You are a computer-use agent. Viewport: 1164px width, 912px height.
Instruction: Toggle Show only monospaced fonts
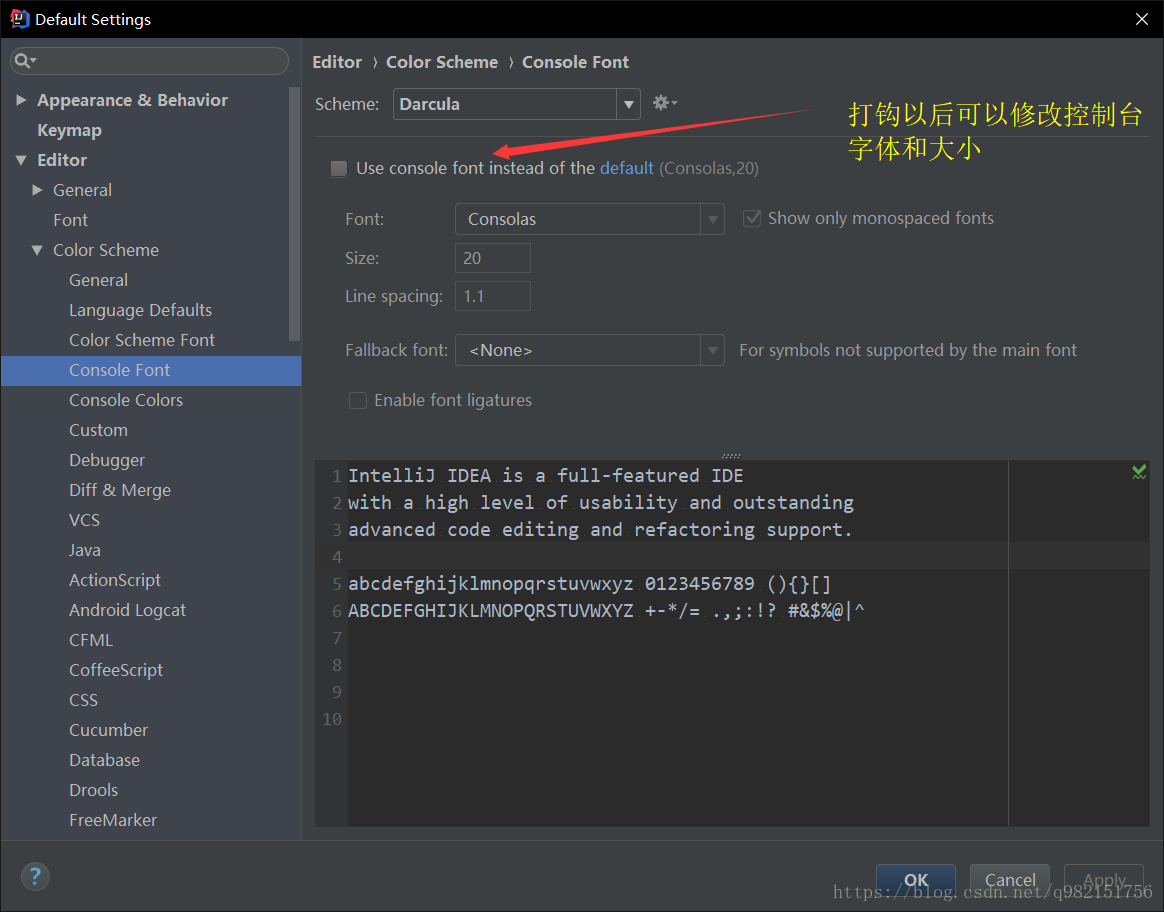tap(752, 218)
